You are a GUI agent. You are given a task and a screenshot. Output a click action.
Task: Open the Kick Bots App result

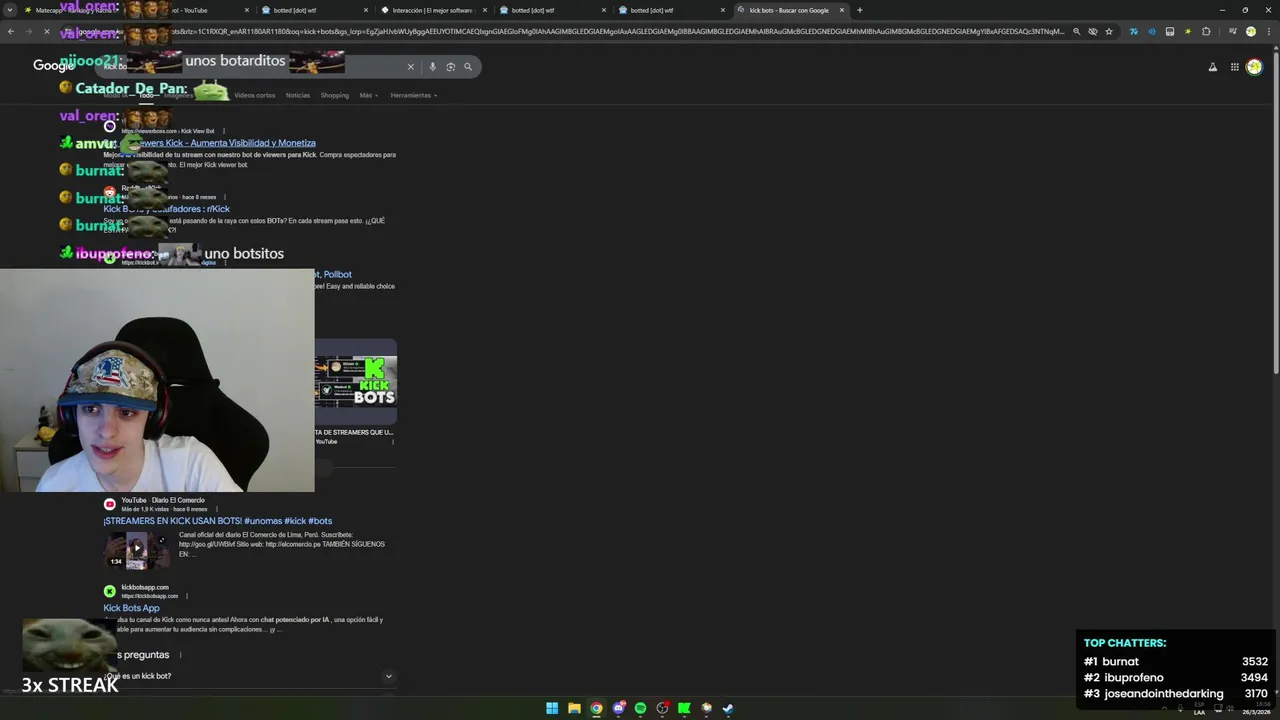pyautogui.click(x=131, y=608)
